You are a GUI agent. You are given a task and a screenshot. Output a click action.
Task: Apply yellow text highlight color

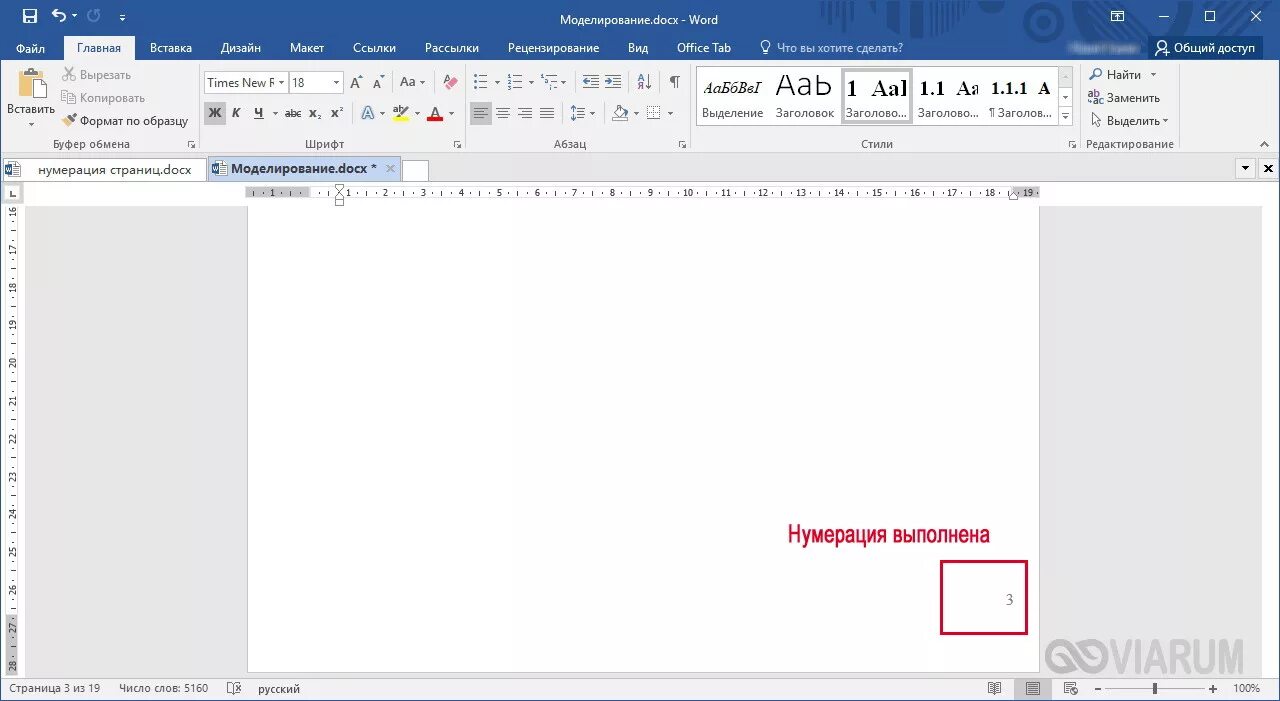tap(401, 113)
